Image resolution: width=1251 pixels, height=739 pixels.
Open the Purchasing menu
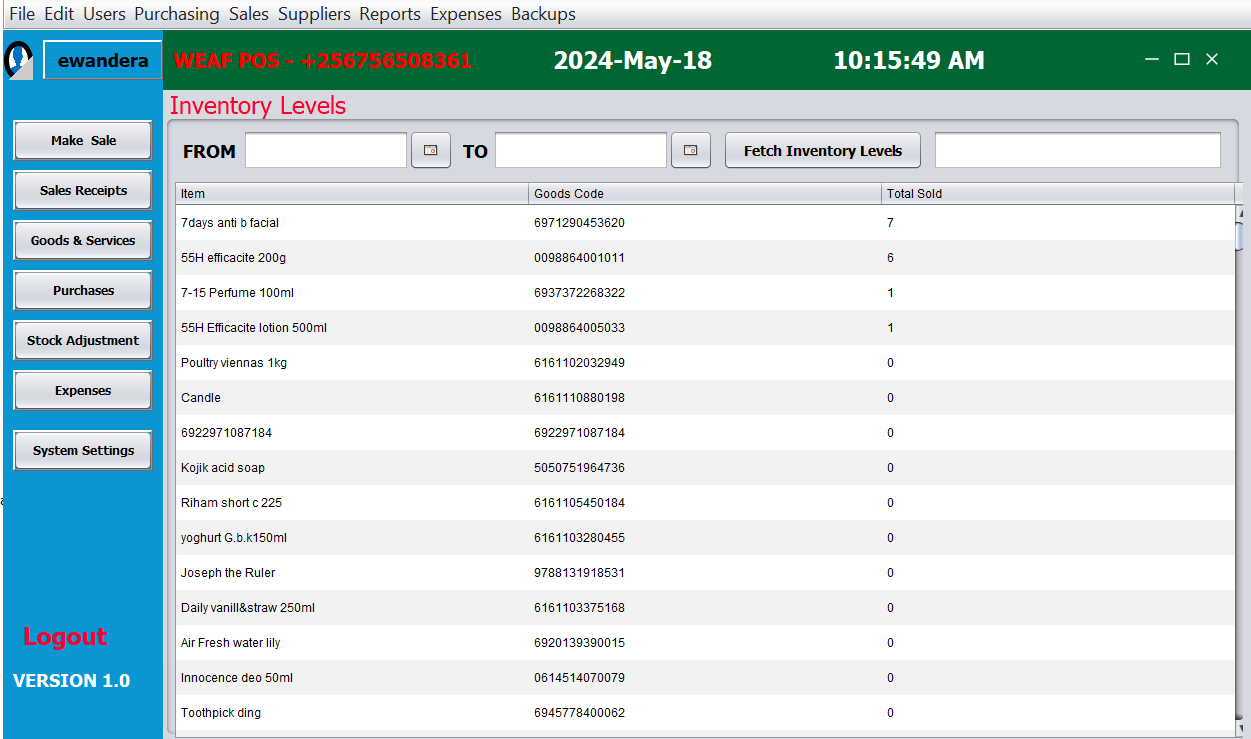coord(176,14)
